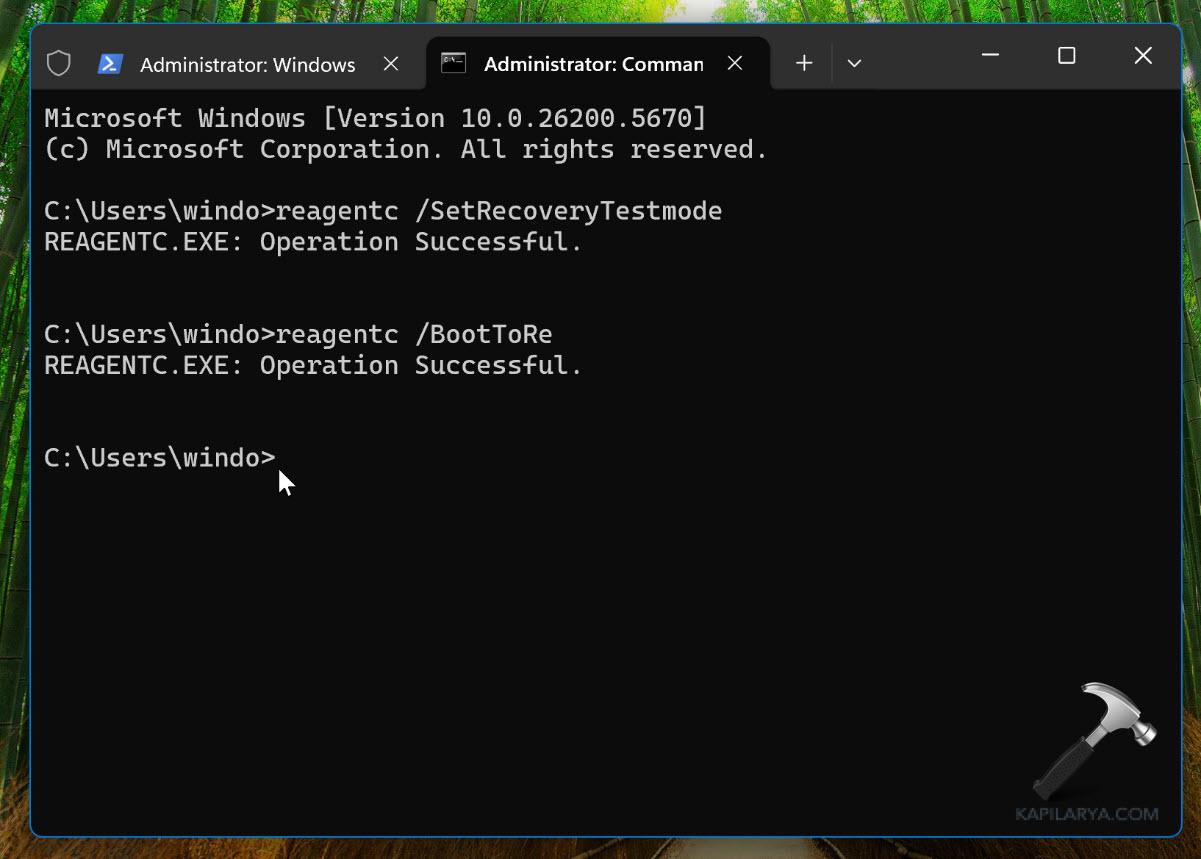Click the reagentc /BootToRe command line
The width and height of the screenshot is (1201, 859).
tap(413, 334)
